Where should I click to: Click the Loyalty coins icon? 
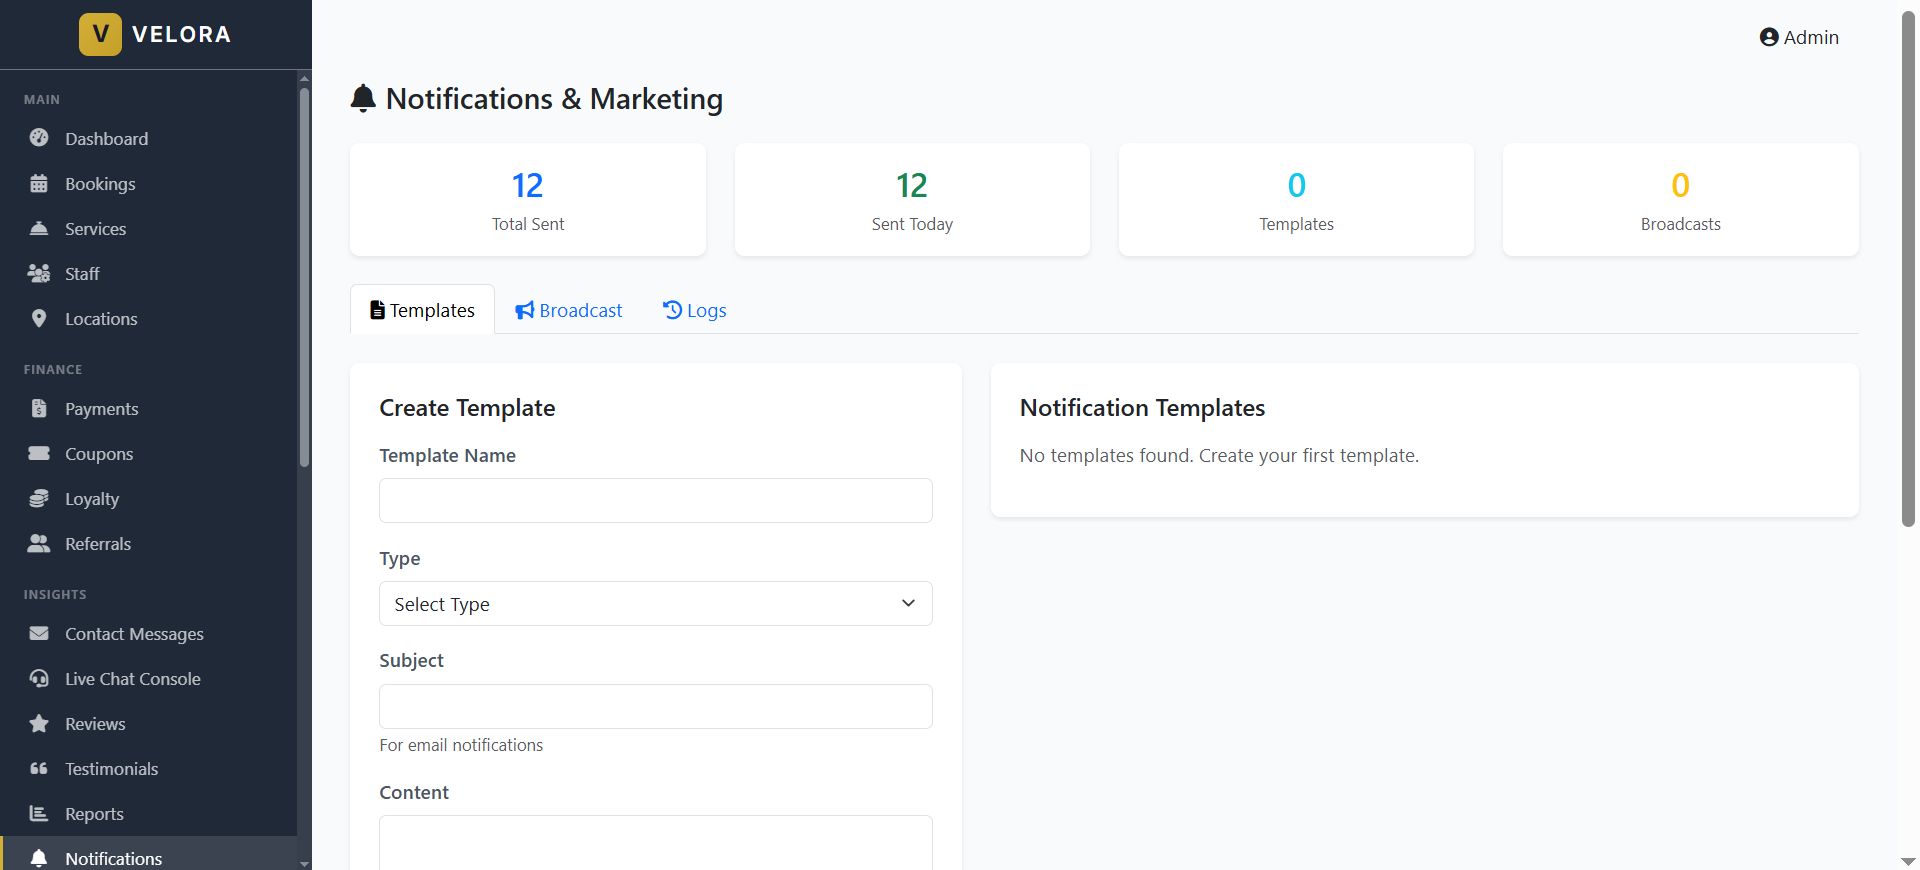(39, 498)
